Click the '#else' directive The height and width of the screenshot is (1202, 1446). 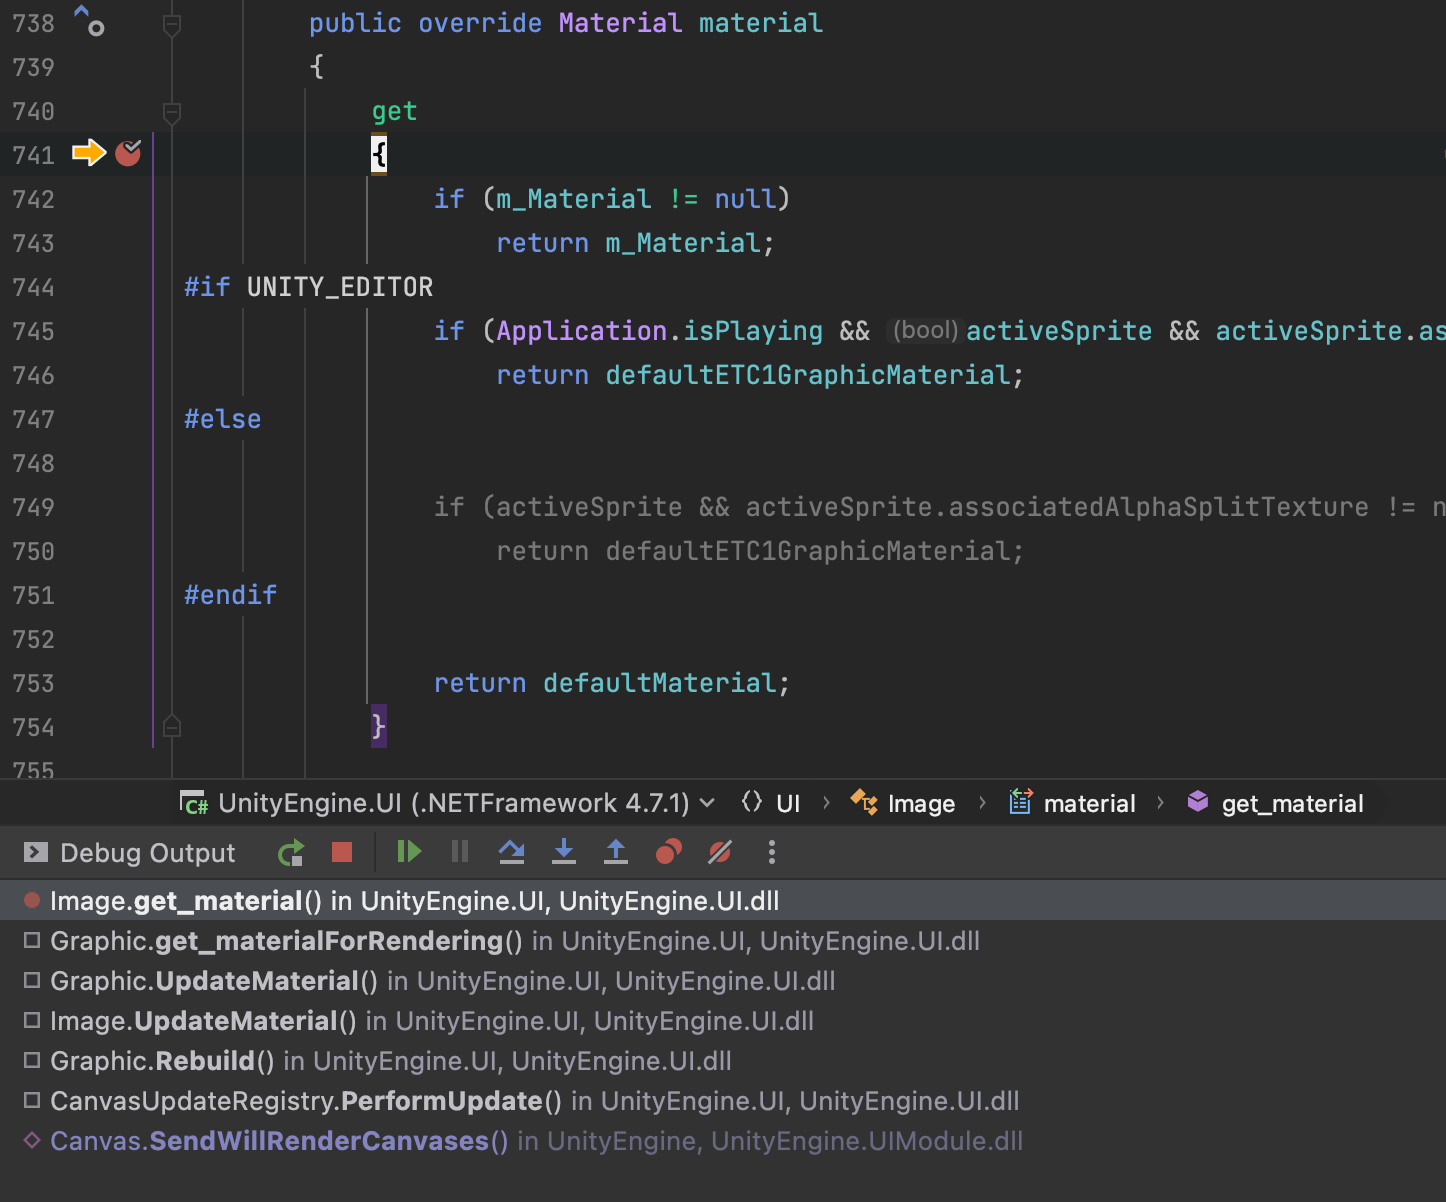coord(222,419)
